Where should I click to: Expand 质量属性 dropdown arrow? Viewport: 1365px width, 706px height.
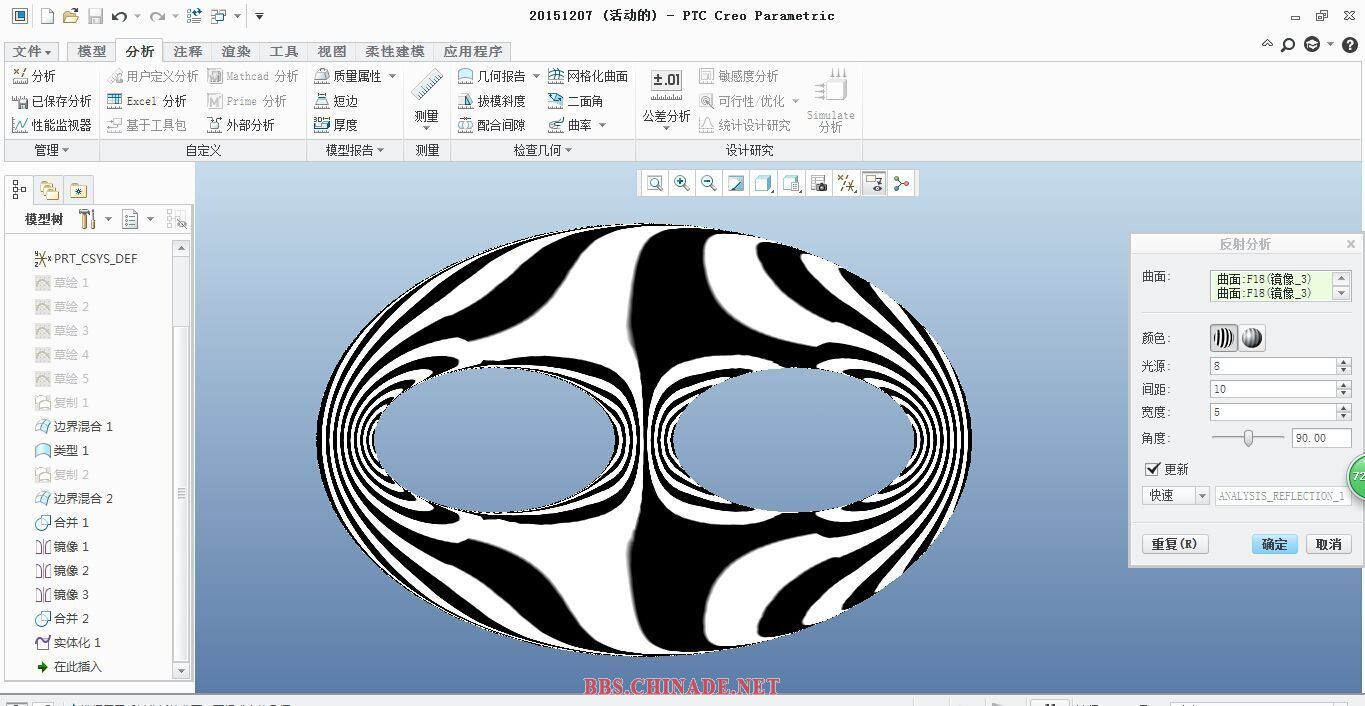(x=392, y=76)
